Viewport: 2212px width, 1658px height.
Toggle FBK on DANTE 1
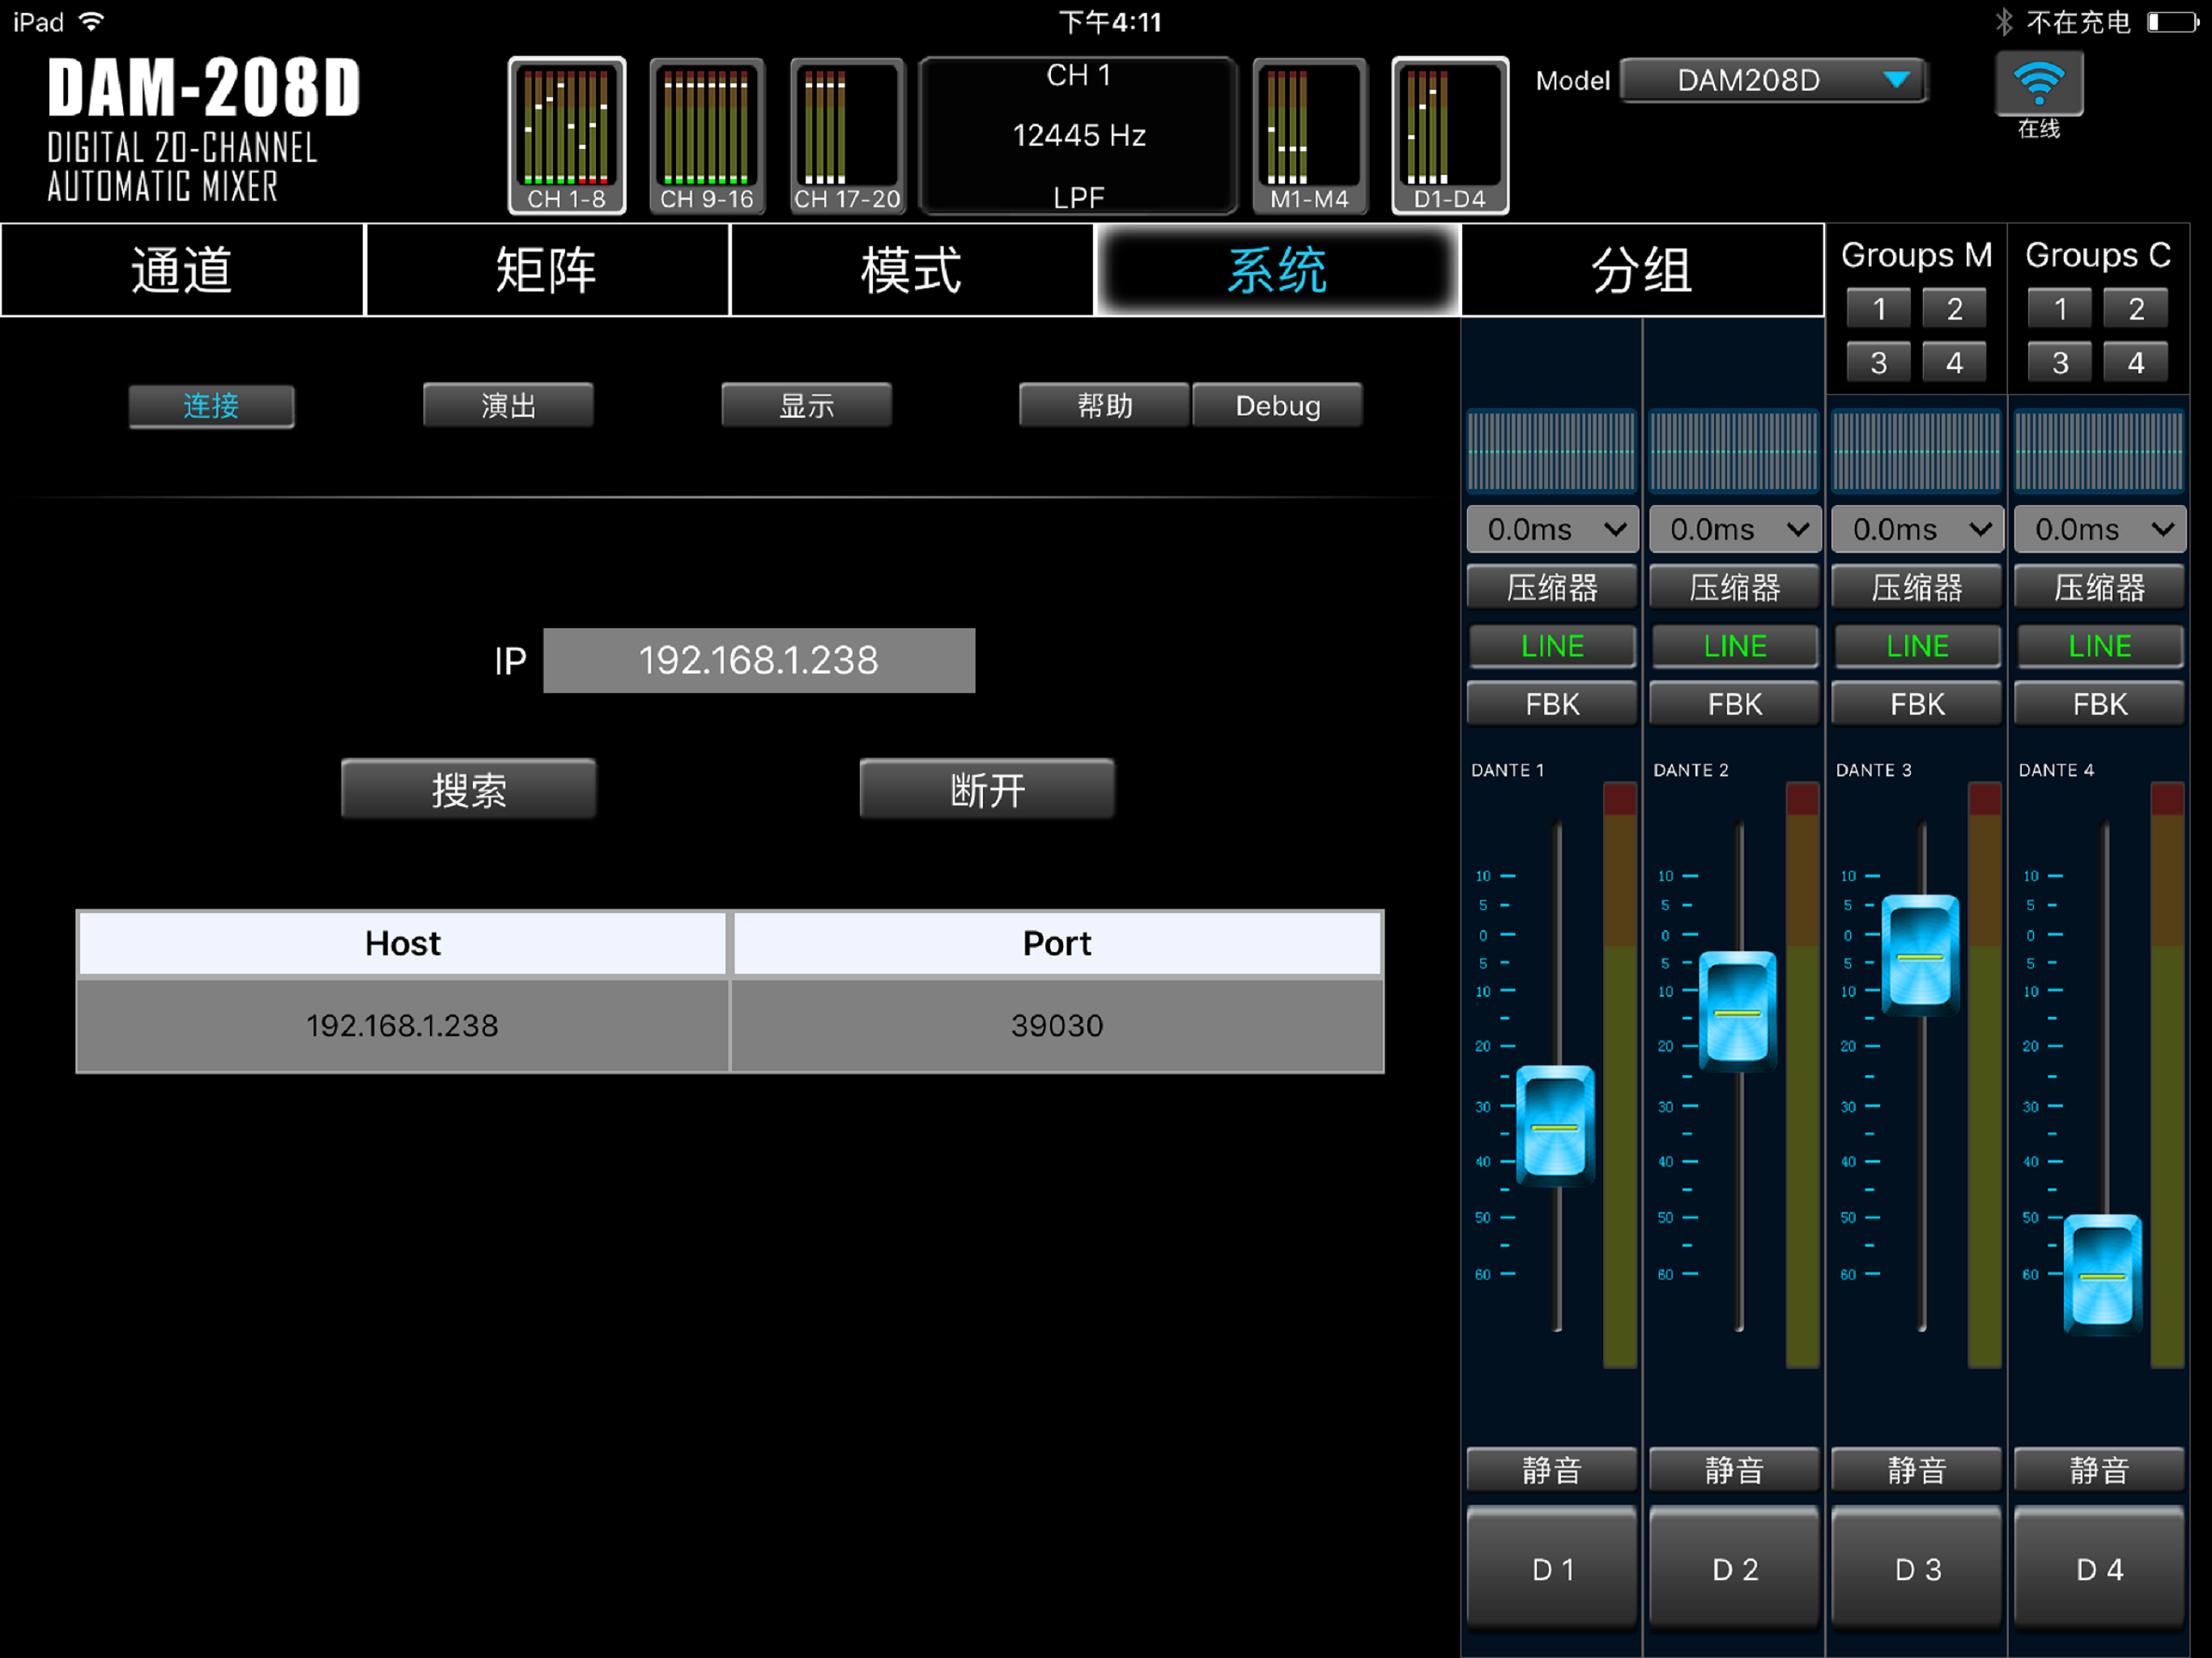click(1552, 704)
